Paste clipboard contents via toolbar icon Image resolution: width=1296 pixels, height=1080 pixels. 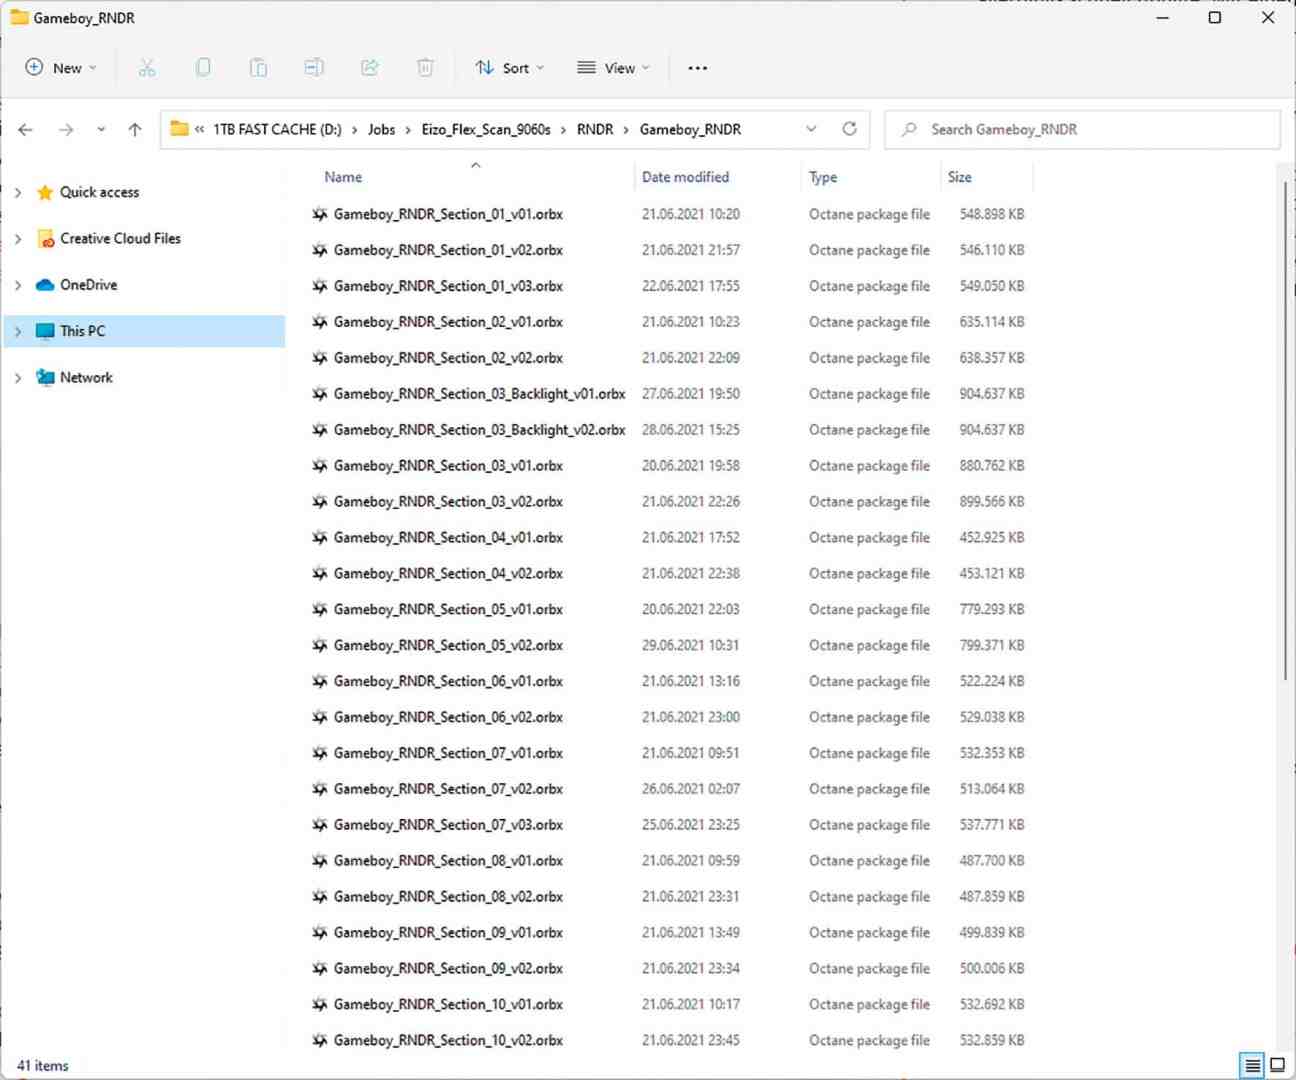tap(258, 67)
